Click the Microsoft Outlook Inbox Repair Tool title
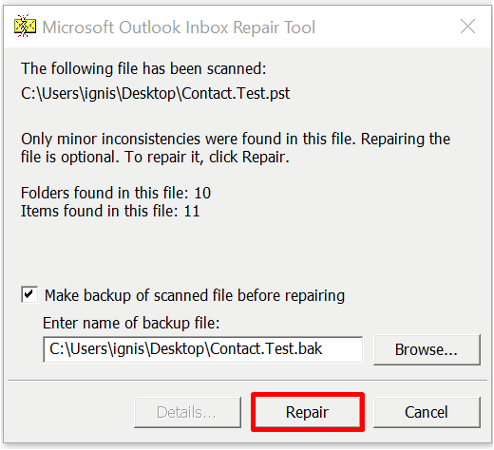The height and width of the screenshot is (450, 494). pos(179,27)
